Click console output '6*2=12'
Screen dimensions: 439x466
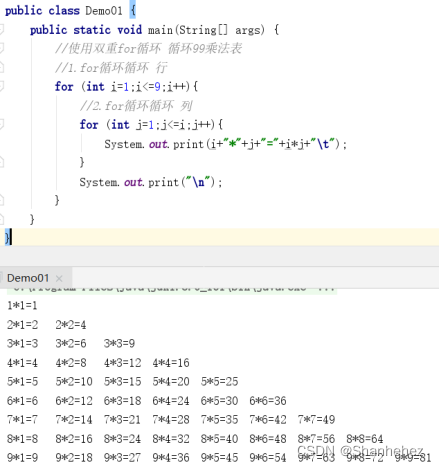tap(74, 400)
